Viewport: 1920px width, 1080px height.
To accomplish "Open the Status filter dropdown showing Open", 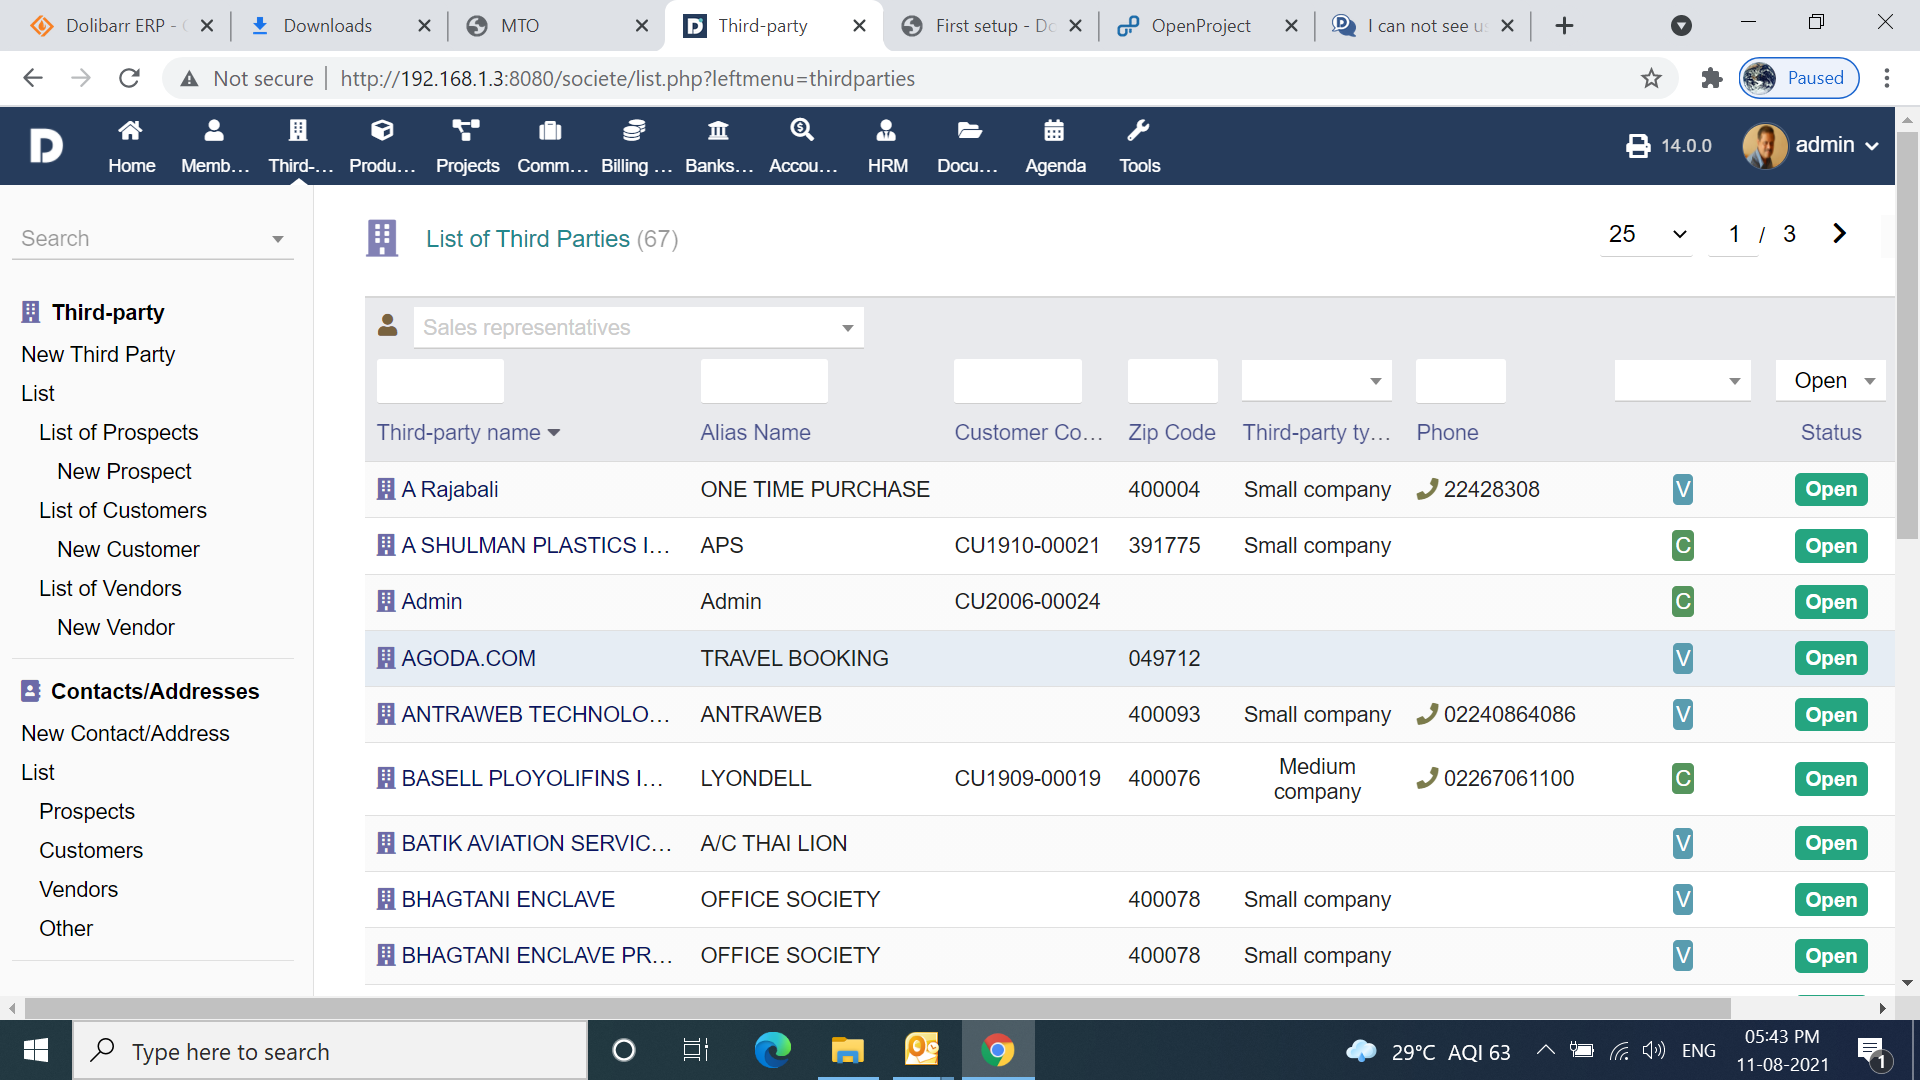I will [x=1830, y=381].
